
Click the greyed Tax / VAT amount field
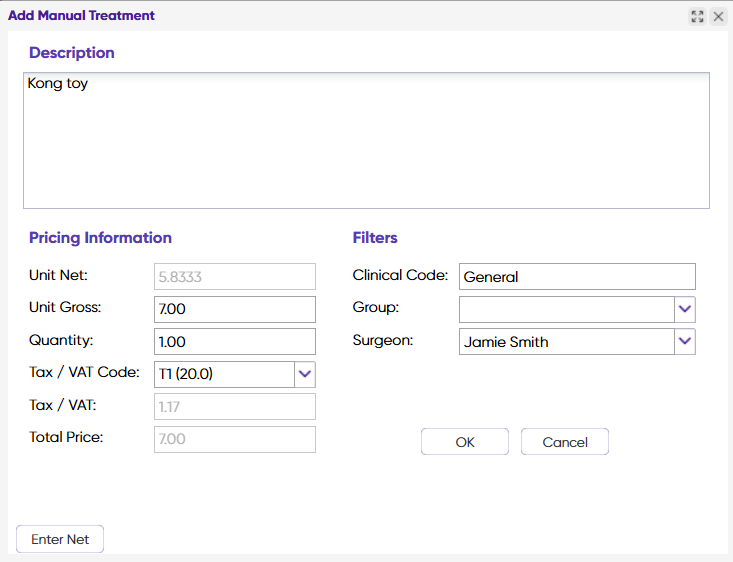(x=235, y=406)
